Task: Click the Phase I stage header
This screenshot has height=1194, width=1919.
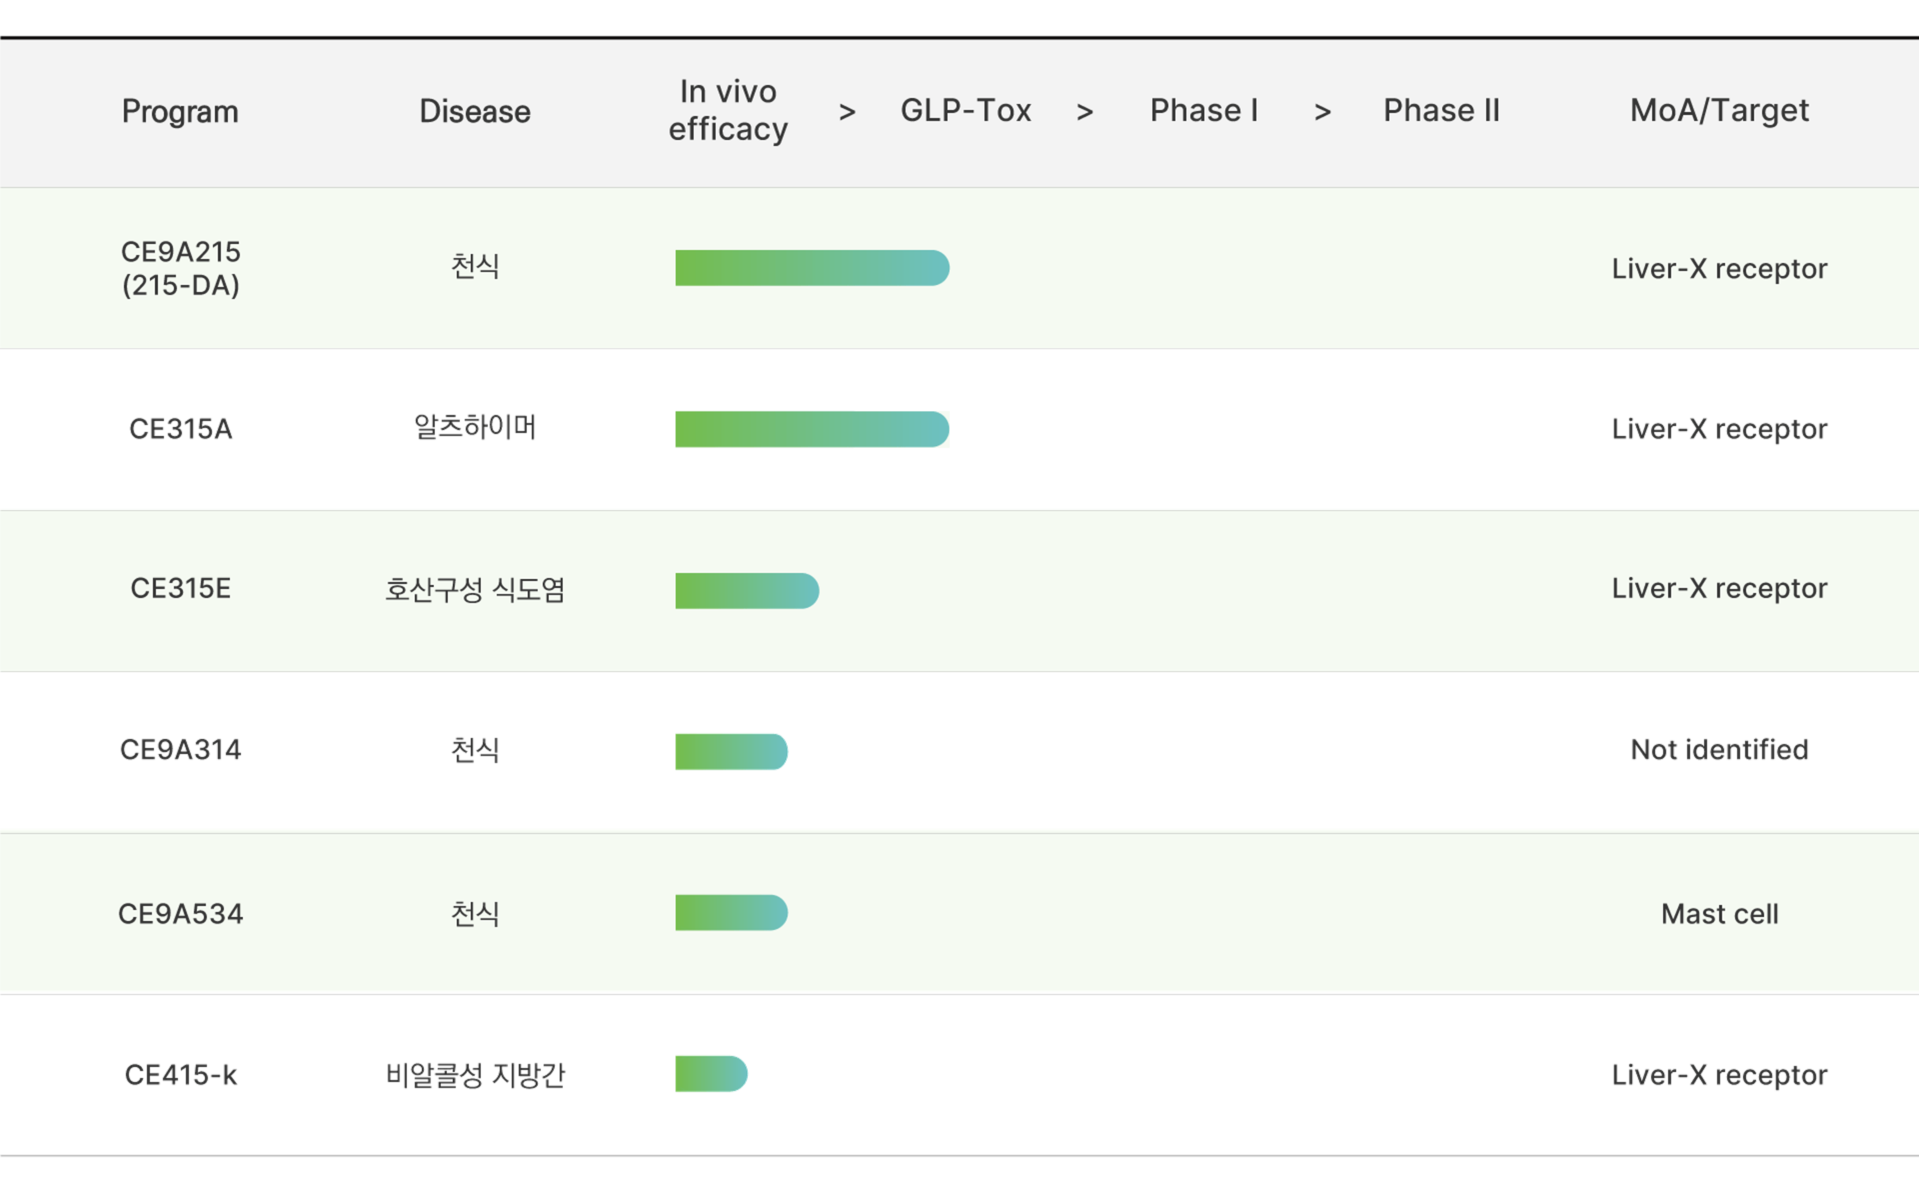Action: tap(1203, 110)
